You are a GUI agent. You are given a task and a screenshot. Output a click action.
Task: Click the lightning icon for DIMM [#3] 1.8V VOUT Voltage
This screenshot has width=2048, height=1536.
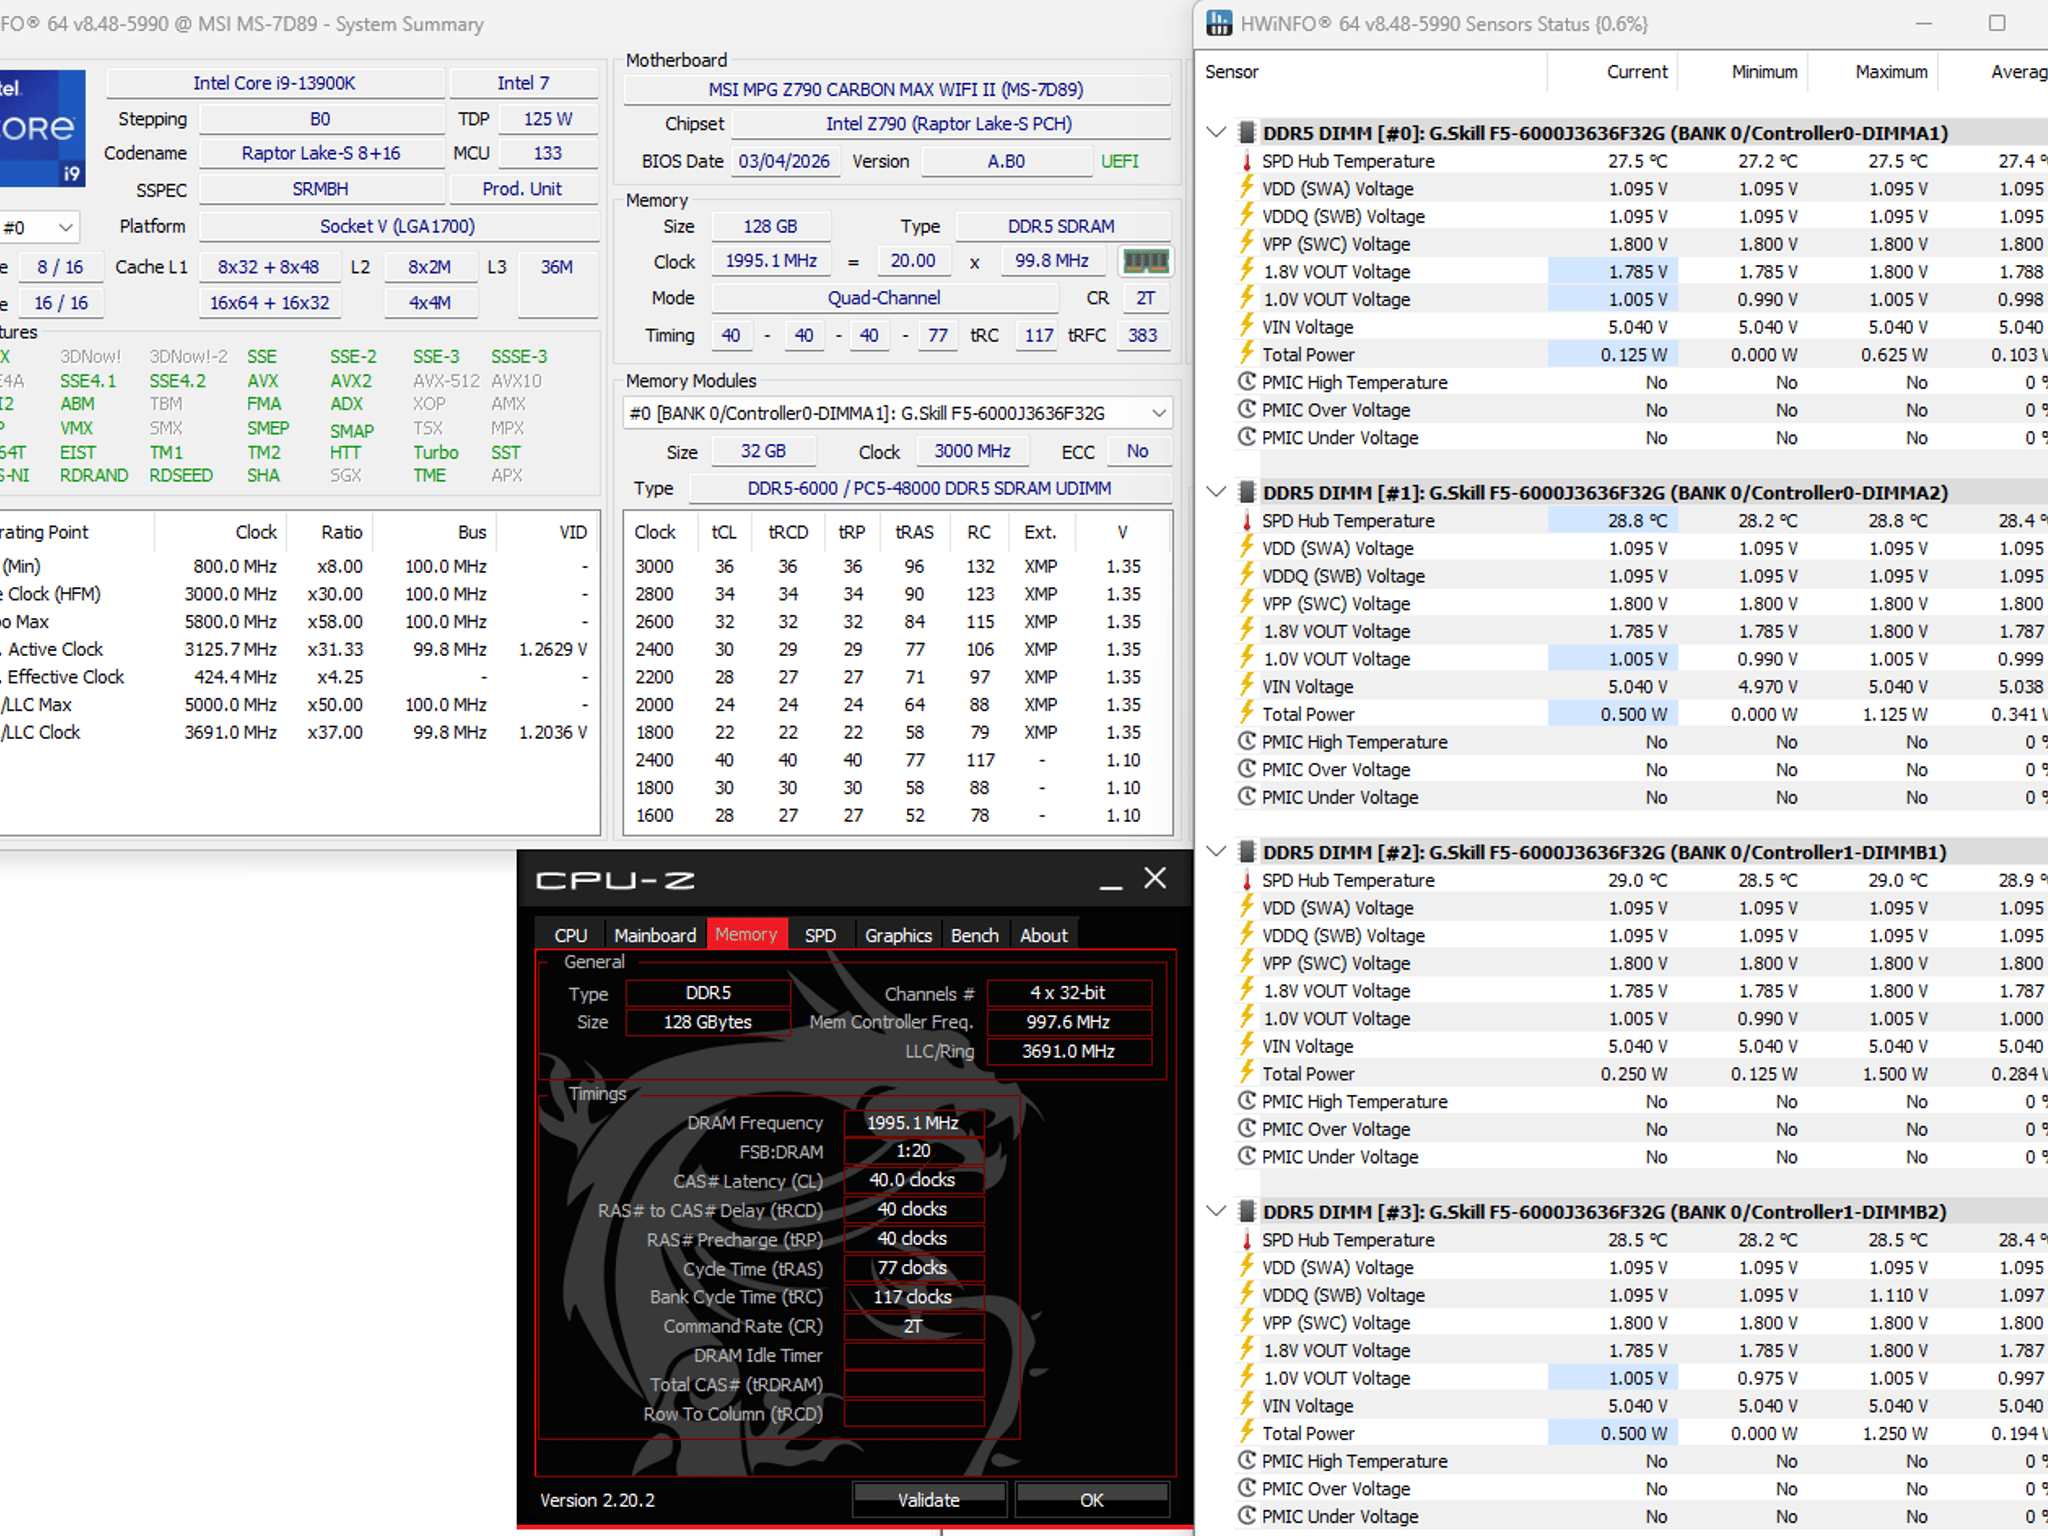(1247, 1350)
